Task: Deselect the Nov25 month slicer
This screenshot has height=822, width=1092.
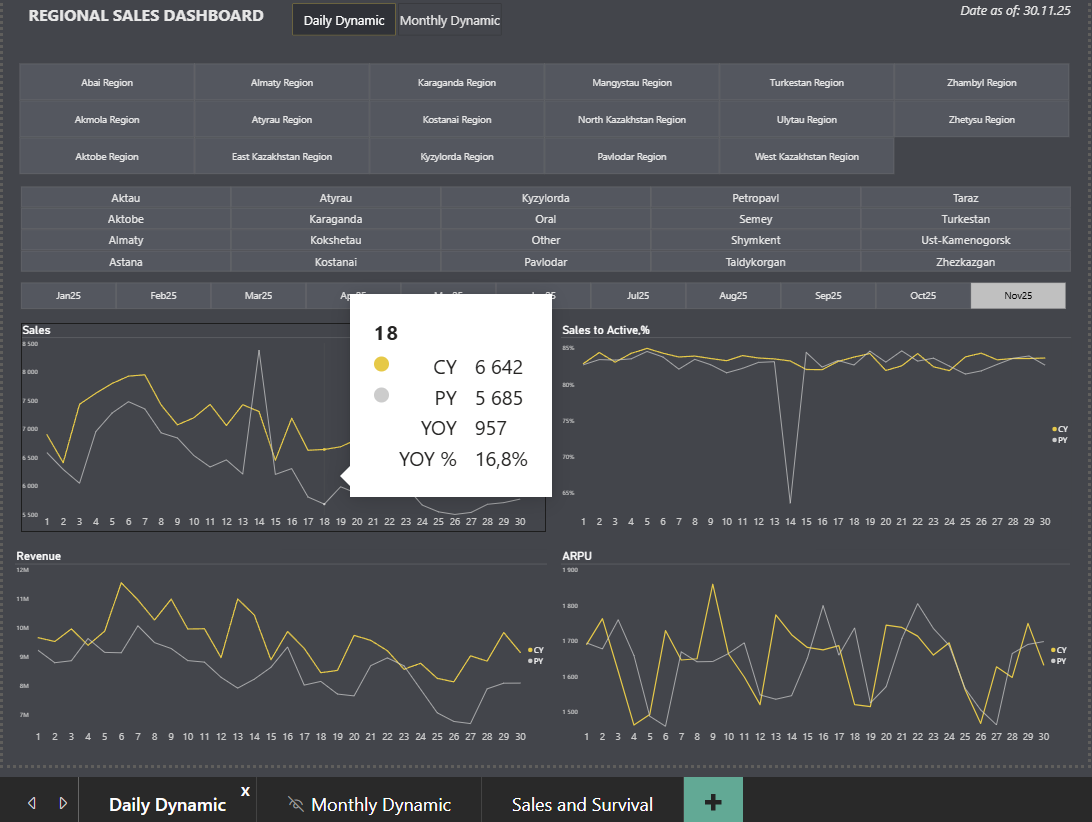Action: coord(1018,296)
